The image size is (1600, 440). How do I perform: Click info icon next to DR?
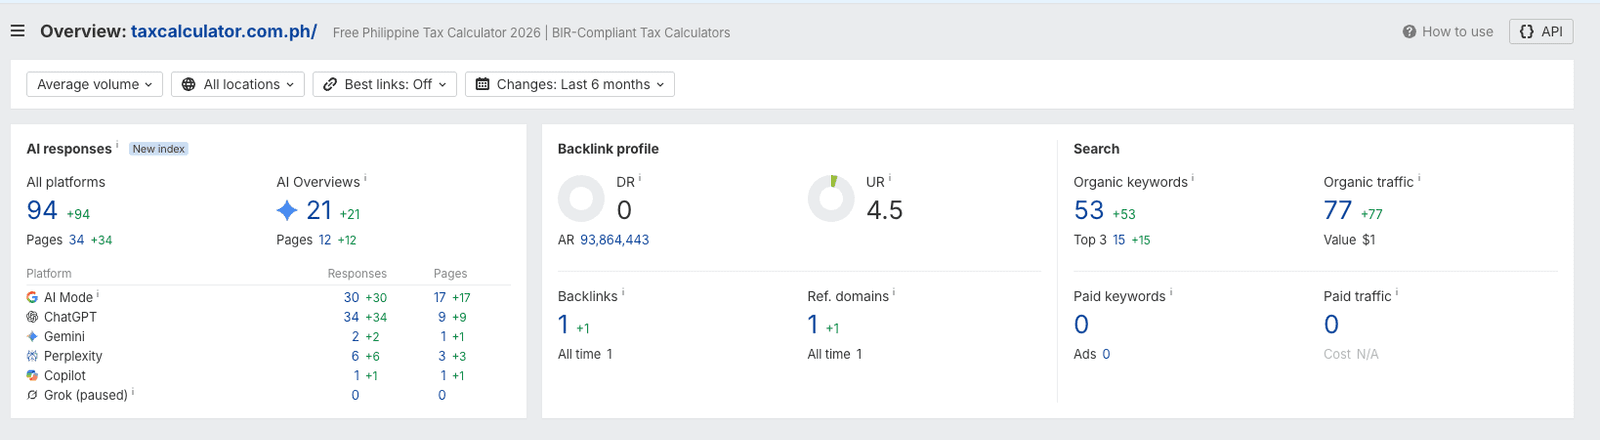coord(640,178)
